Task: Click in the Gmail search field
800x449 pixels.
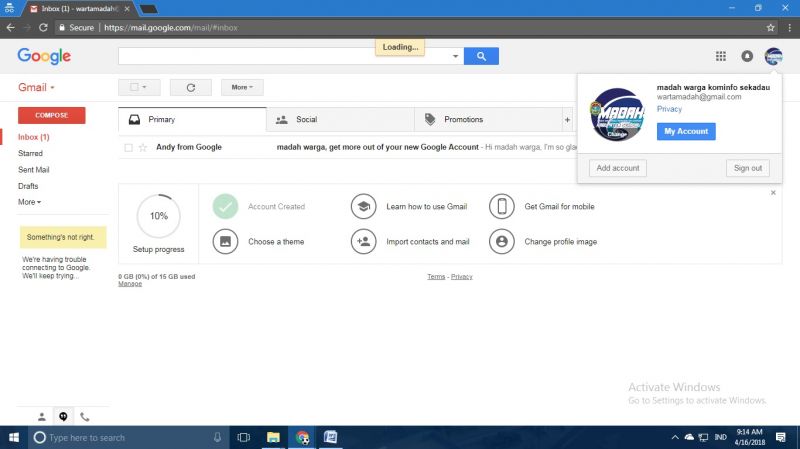Action: click(283, 56)
